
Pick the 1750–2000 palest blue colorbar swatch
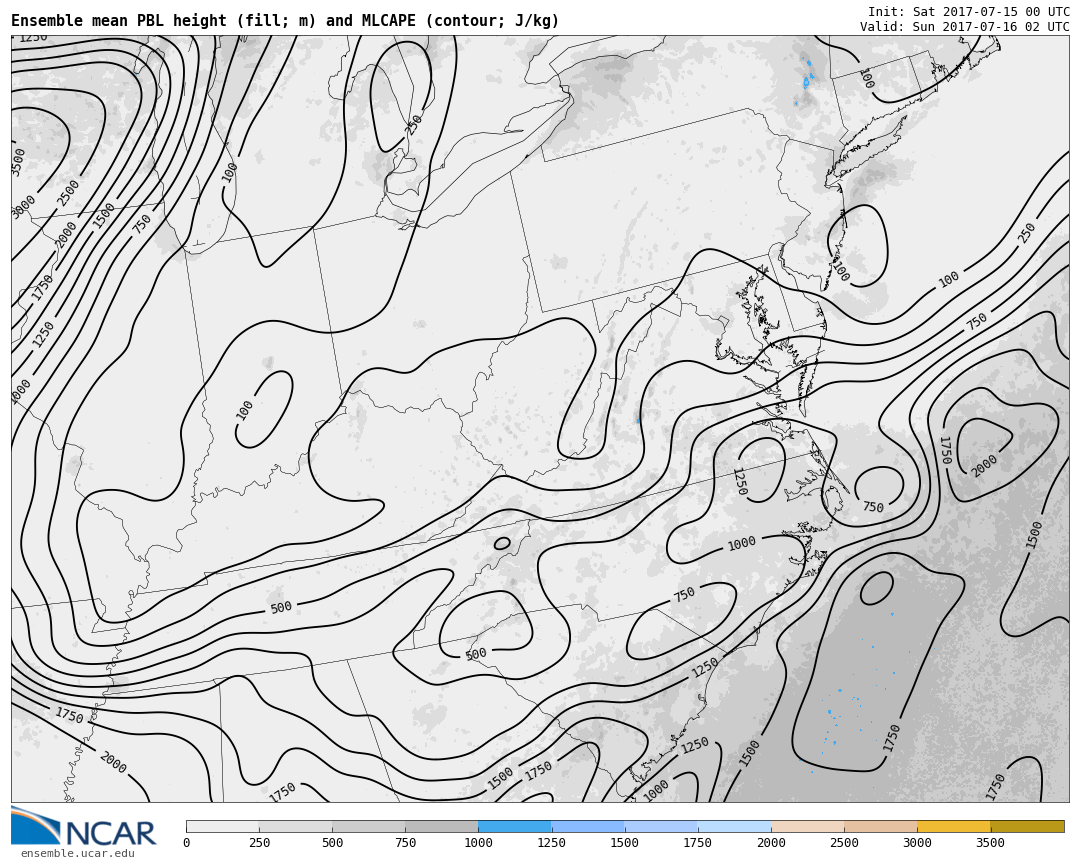pos(734,826)
